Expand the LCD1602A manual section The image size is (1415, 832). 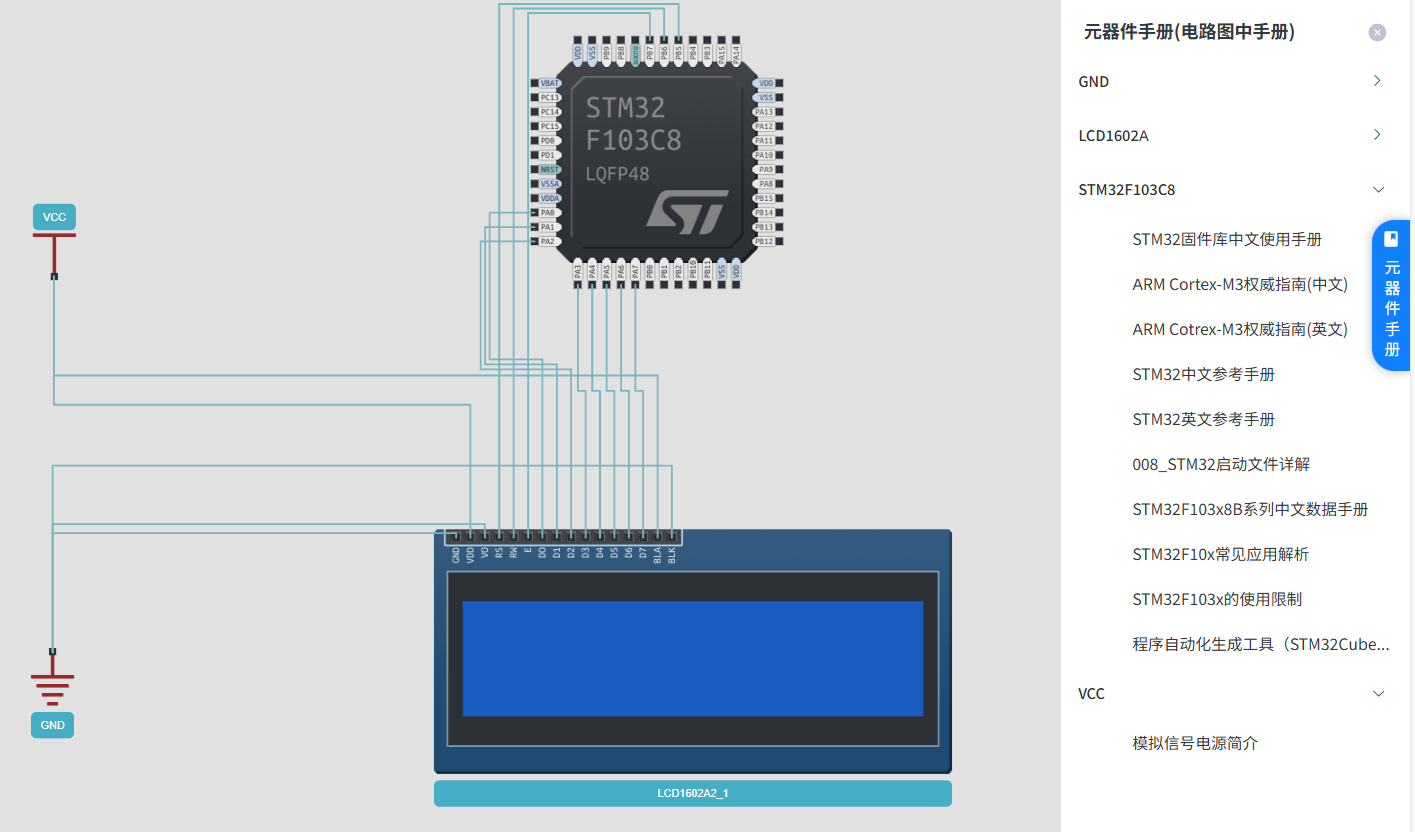click(1377, 135)
